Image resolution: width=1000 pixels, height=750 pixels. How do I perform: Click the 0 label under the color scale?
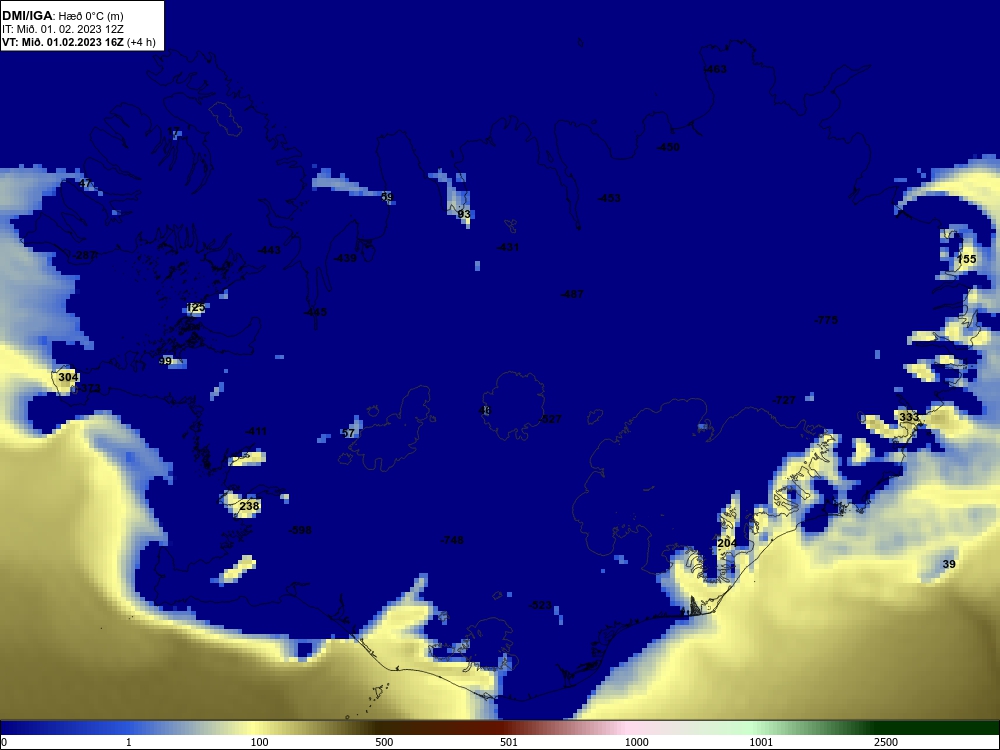[4, 742]
